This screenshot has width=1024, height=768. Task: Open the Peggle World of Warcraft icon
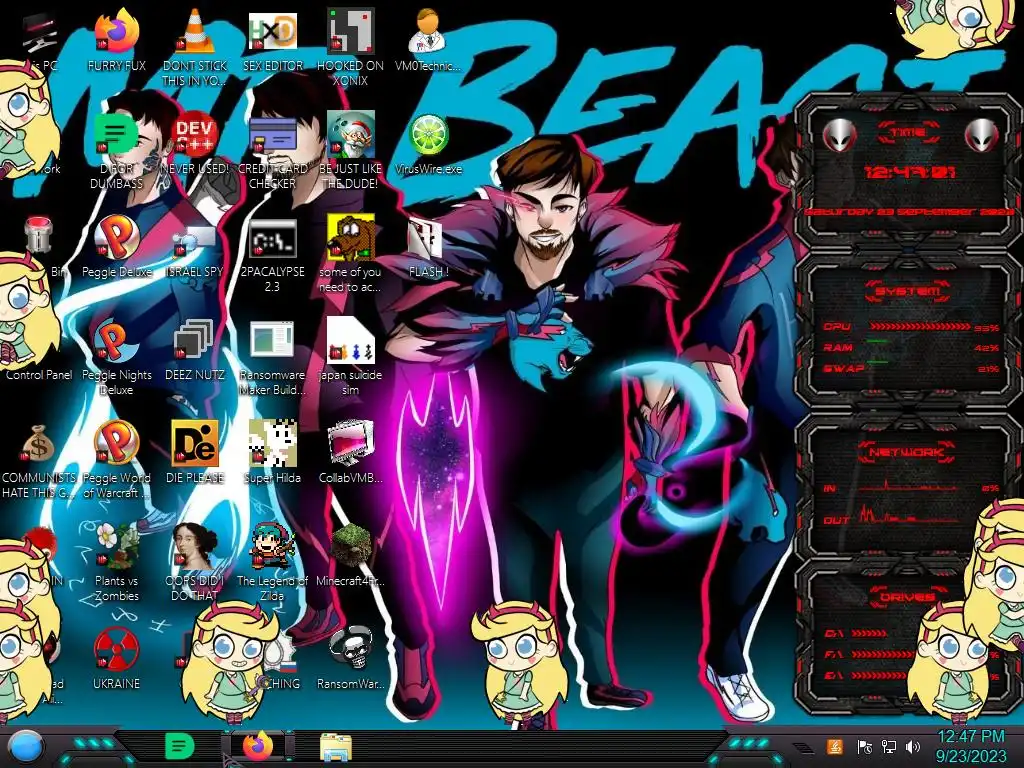click(x=116, y=443)
